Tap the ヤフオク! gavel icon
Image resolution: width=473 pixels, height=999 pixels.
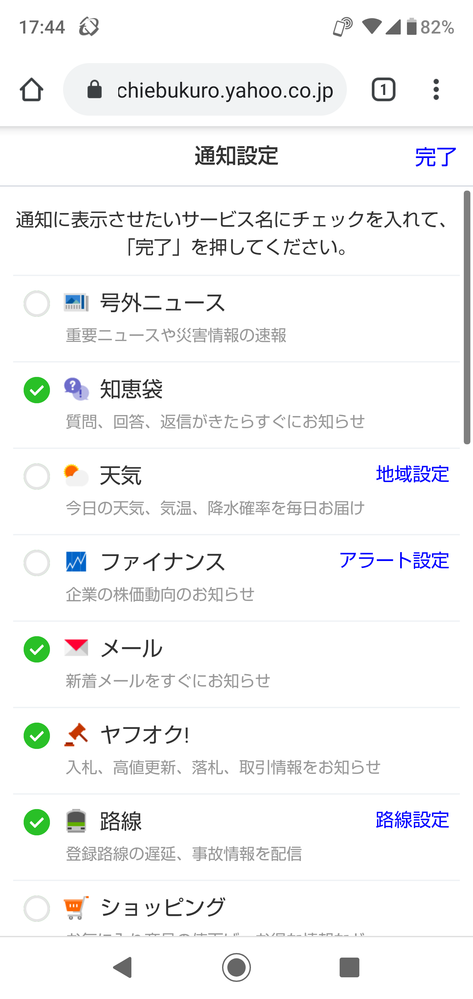click(x=76, y=735)
